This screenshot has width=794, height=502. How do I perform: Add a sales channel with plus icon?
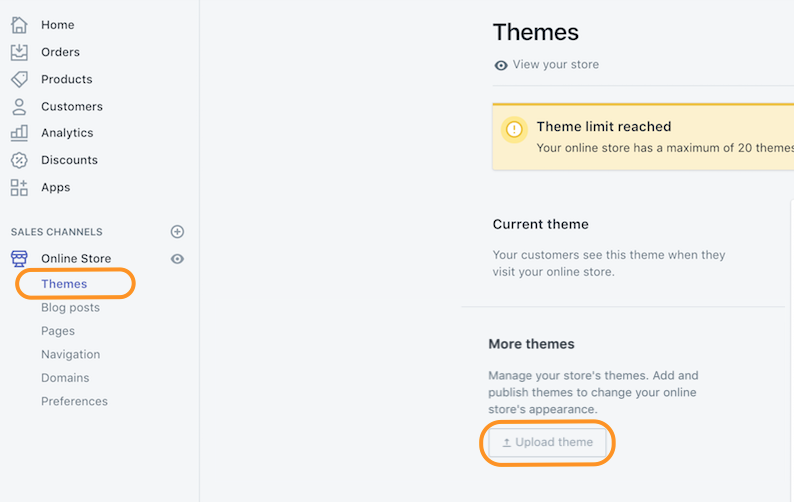point(177,232)
